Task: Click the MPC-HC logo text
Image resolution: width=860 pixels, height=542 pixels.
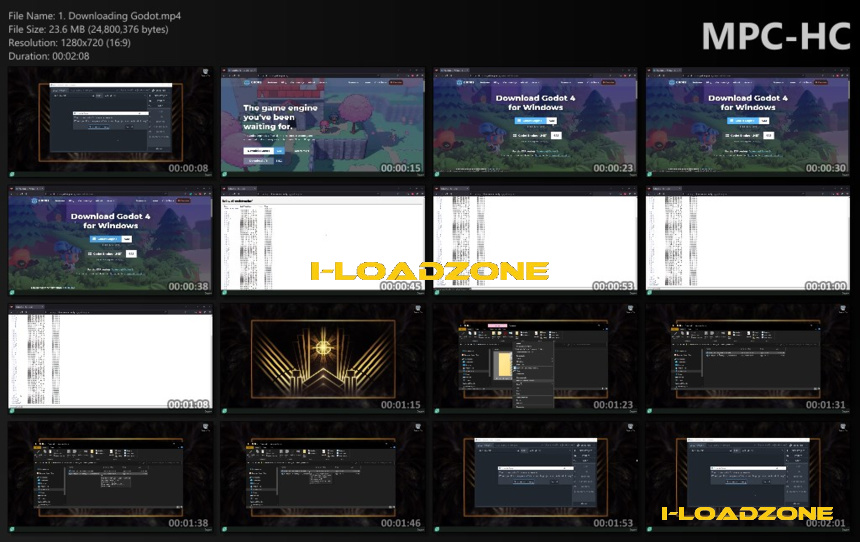Action: point(776,36)
